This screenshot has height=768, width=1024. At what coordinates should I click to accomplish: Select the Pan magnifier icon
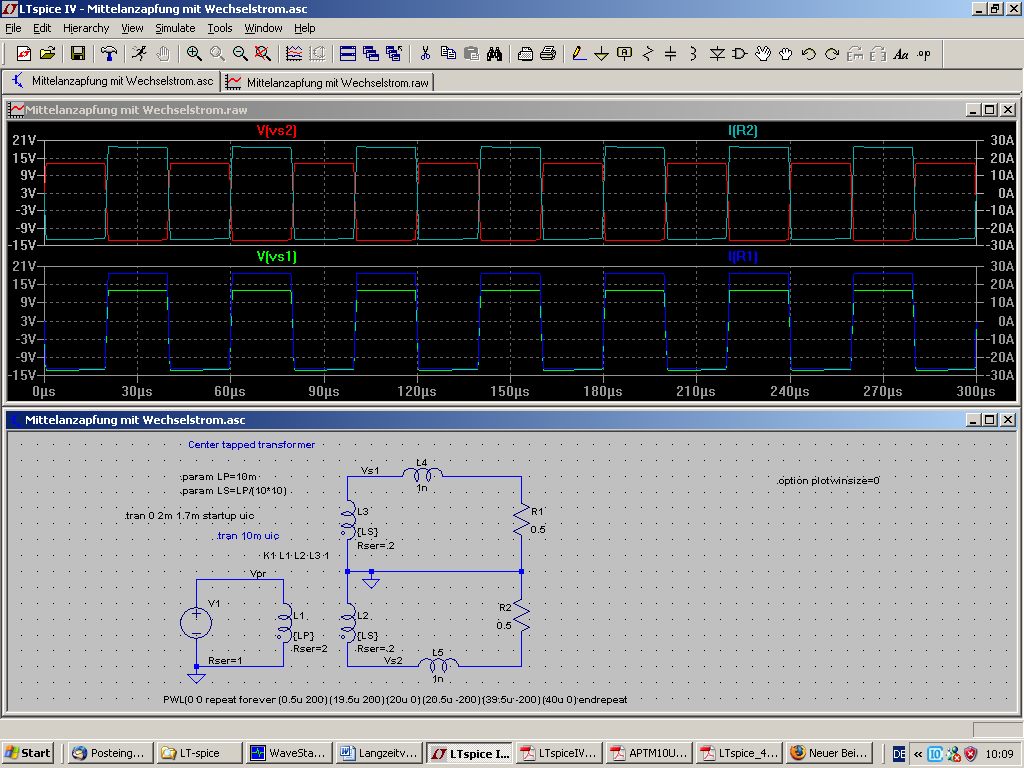tap(217, 54)
